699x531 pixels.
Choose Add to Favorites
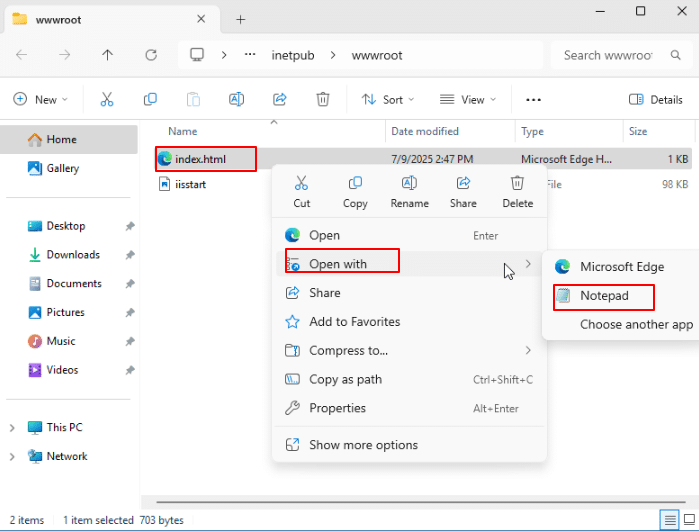pyautogui.click(x=409, y=321)
